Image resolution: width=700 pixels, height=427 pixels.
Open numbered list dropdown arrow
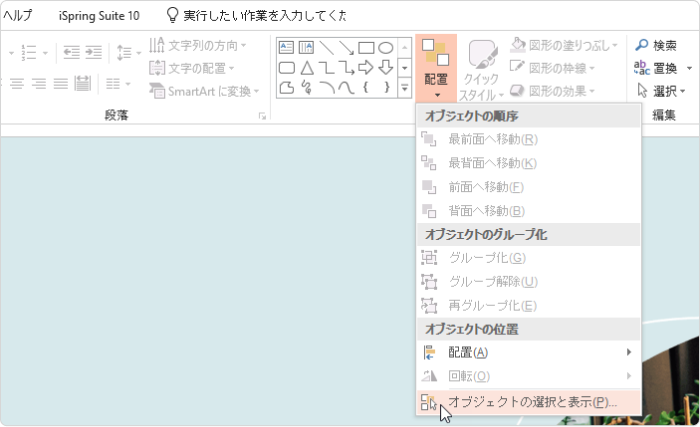pyautogui.click(x=45, y=53)
